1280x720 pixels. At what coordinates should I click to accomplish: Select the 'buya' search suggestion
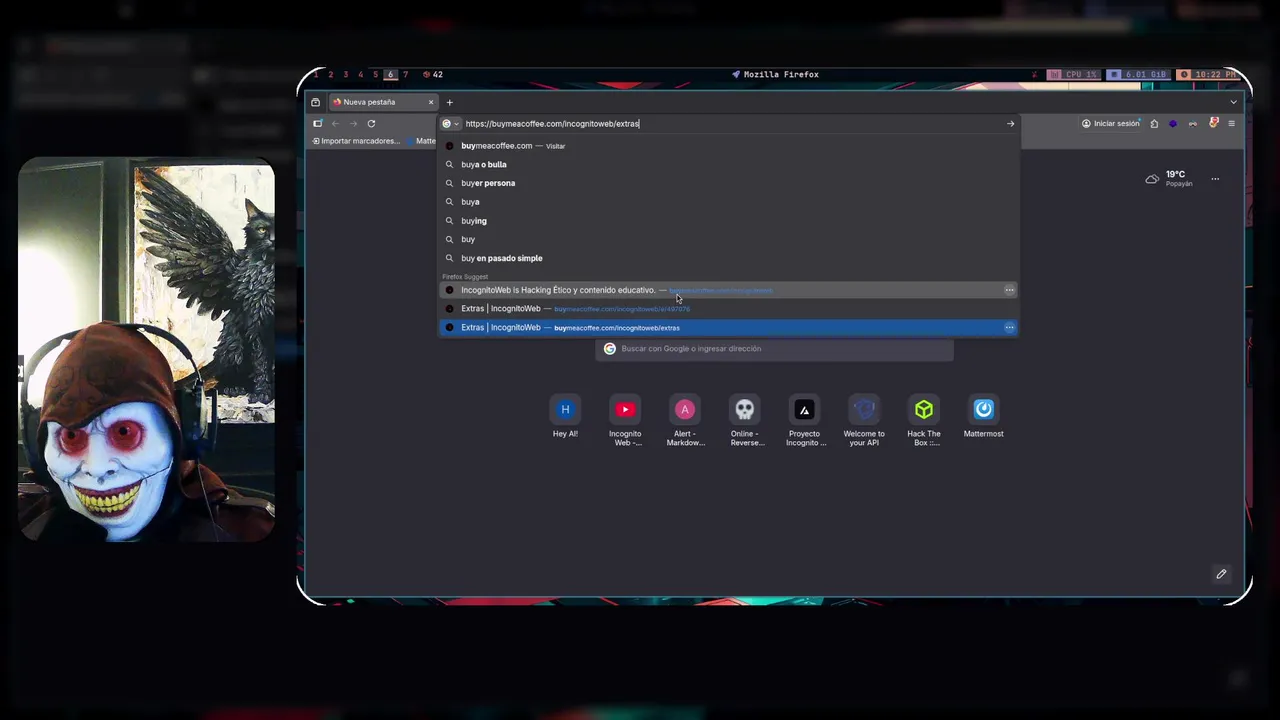coord(729,202)
